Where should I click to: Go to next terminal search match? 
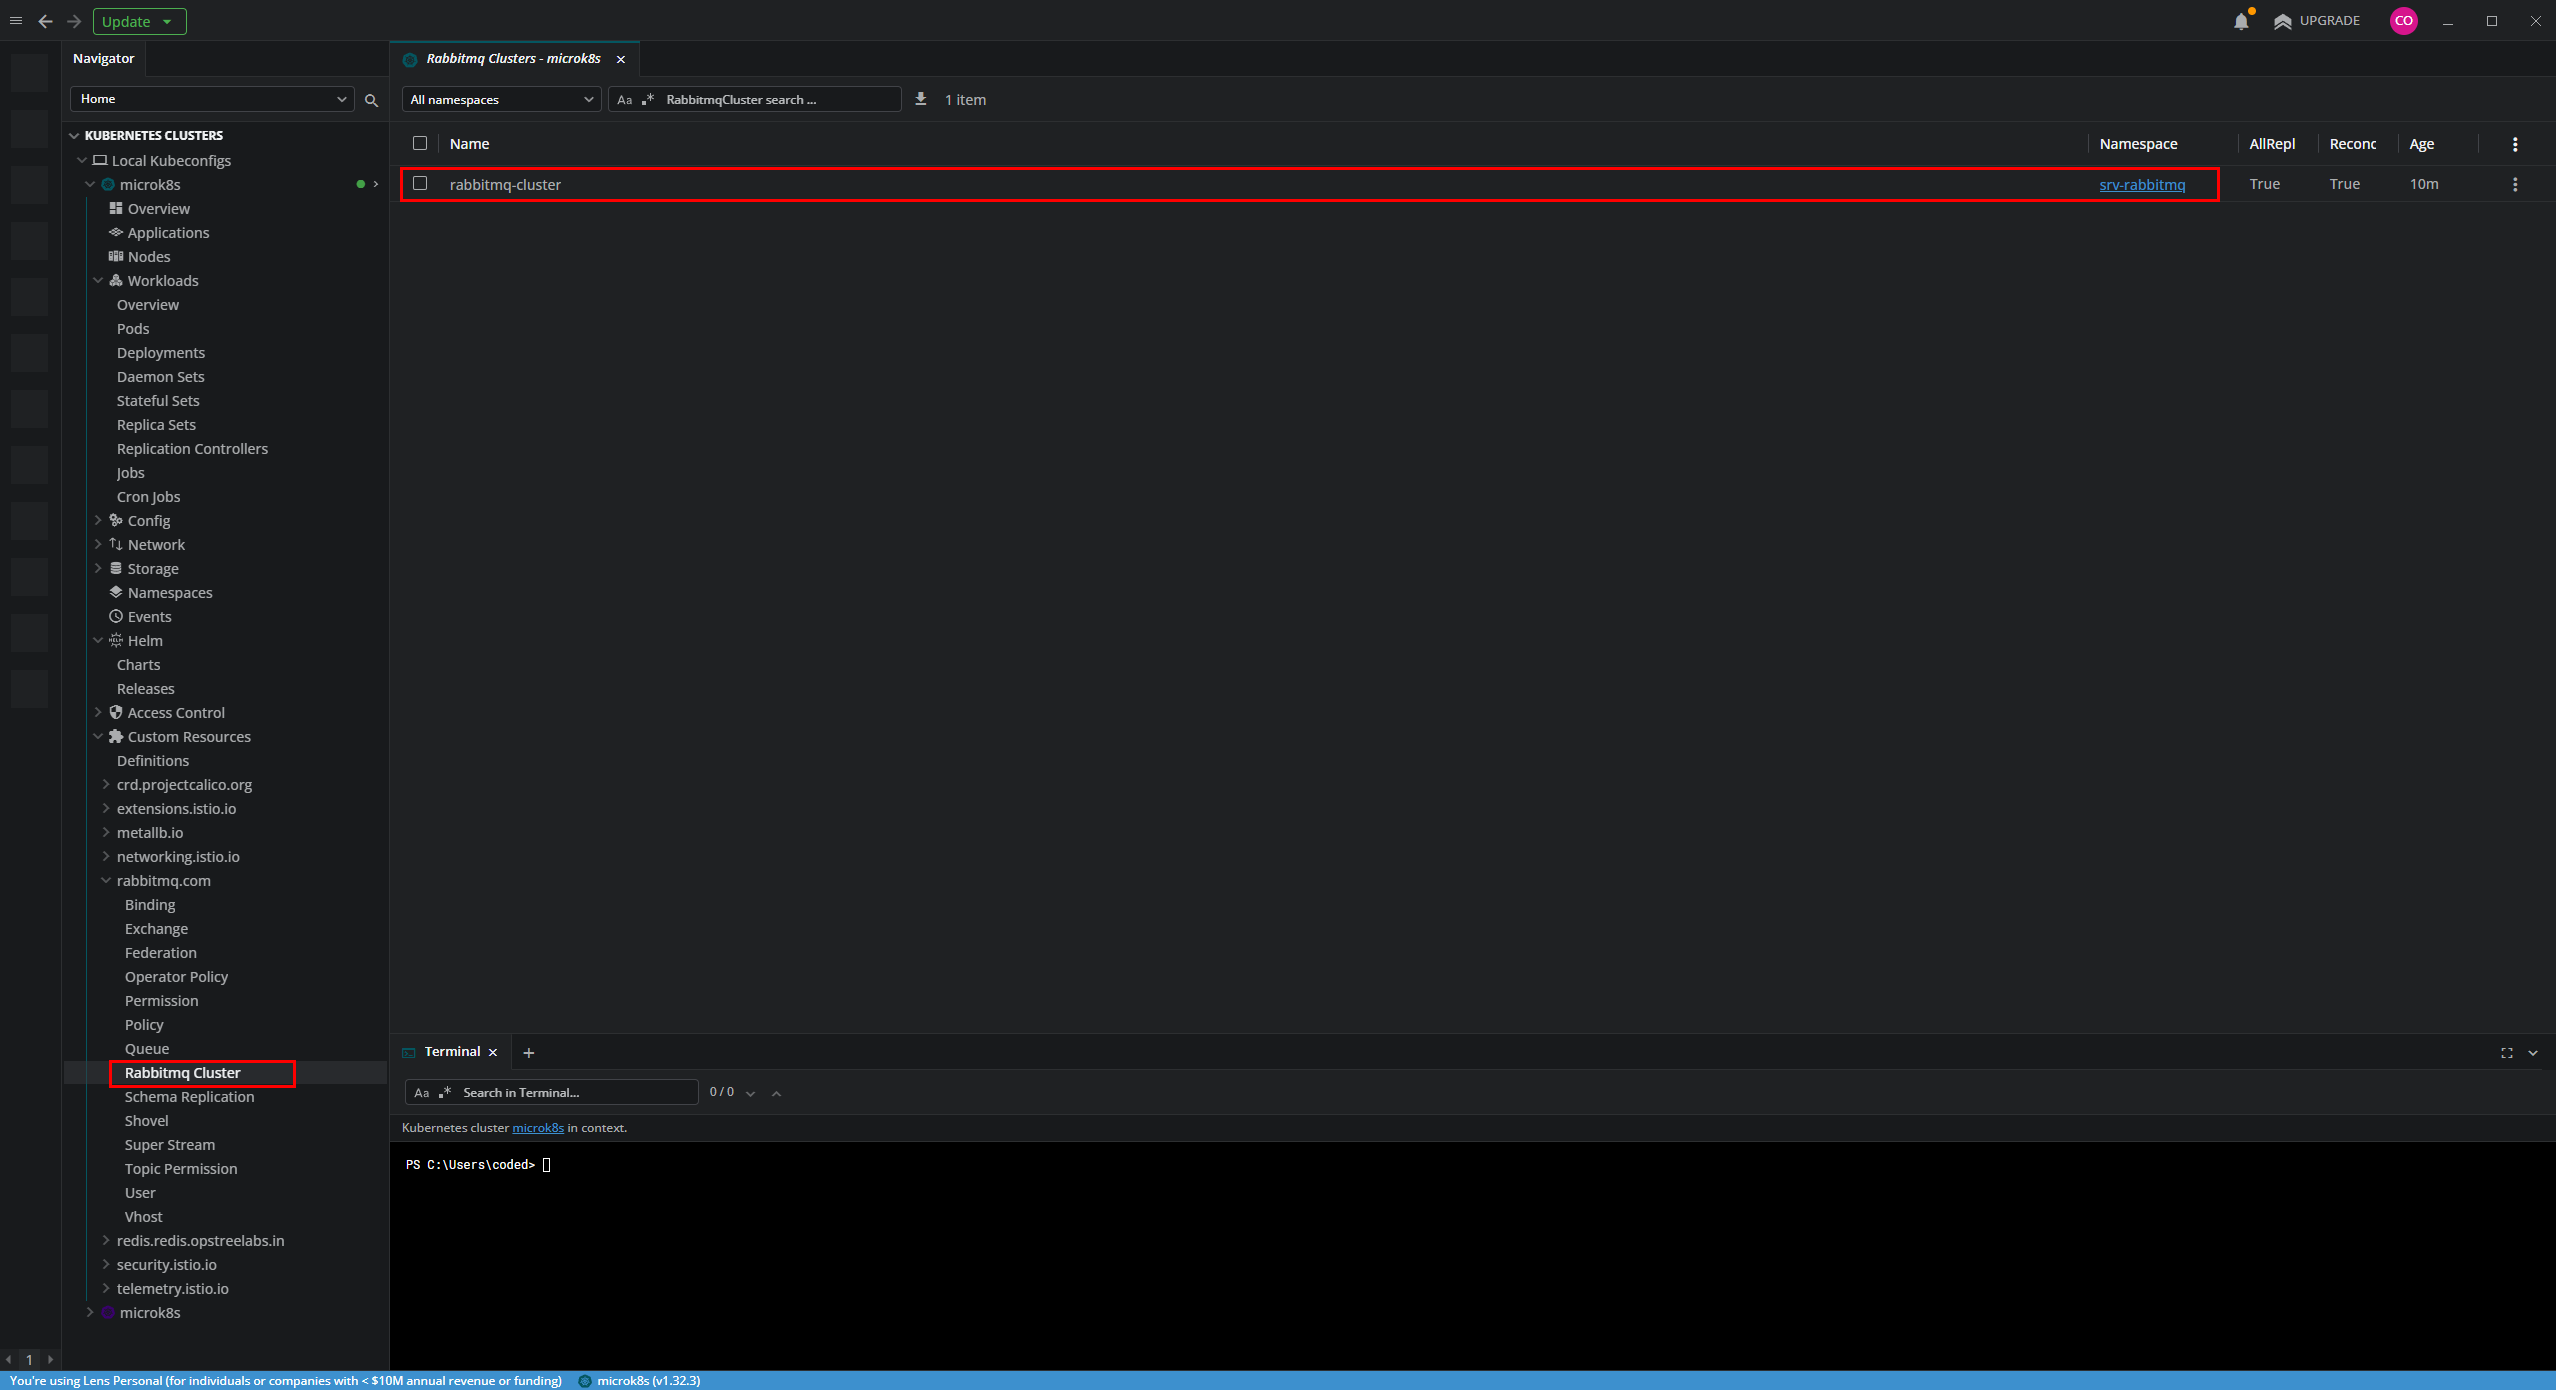[x=750, y=1093]
